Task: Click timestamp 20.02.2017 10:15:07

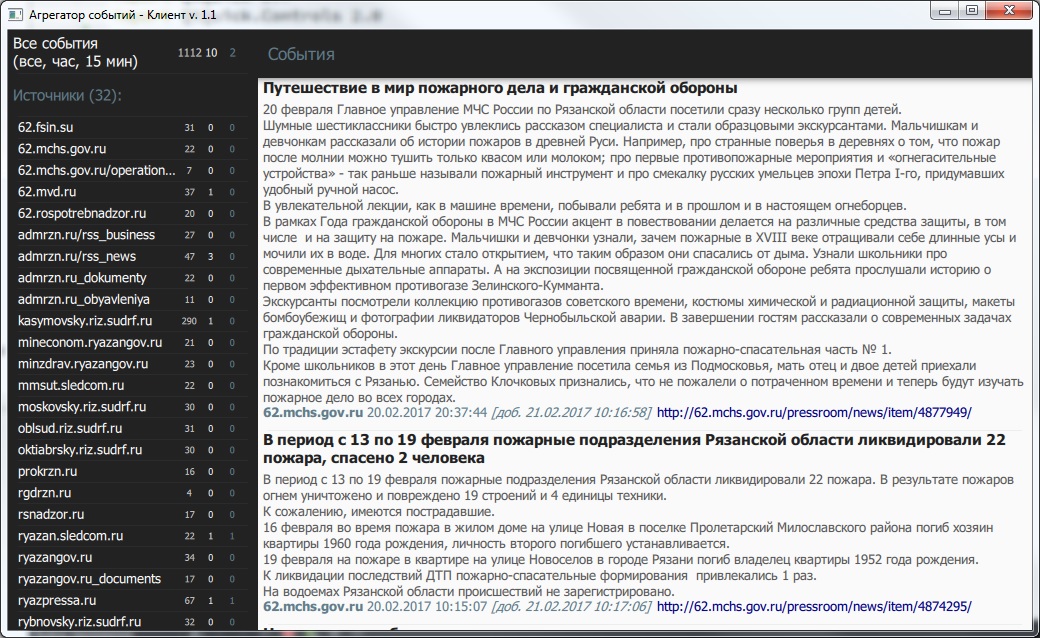Action: point(427,606)
